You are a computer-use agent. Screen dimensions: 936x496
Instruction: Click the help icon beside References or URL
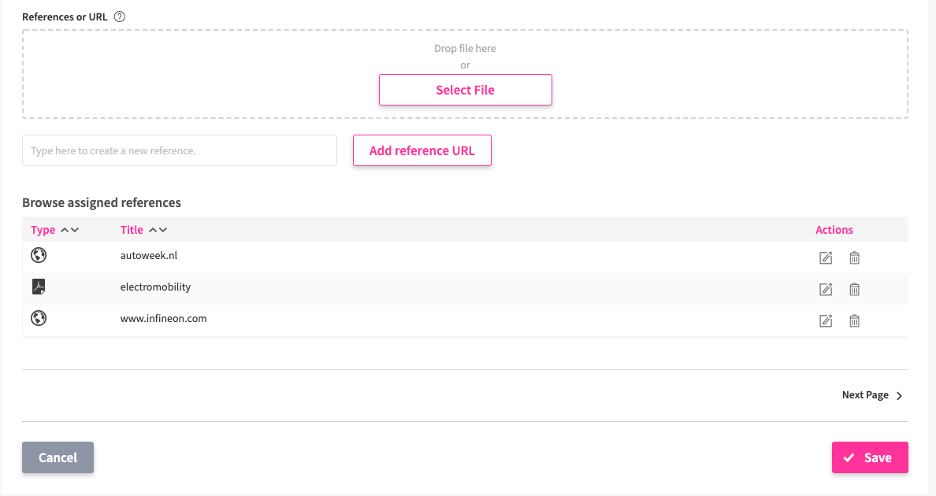click(x=120, y=17)
